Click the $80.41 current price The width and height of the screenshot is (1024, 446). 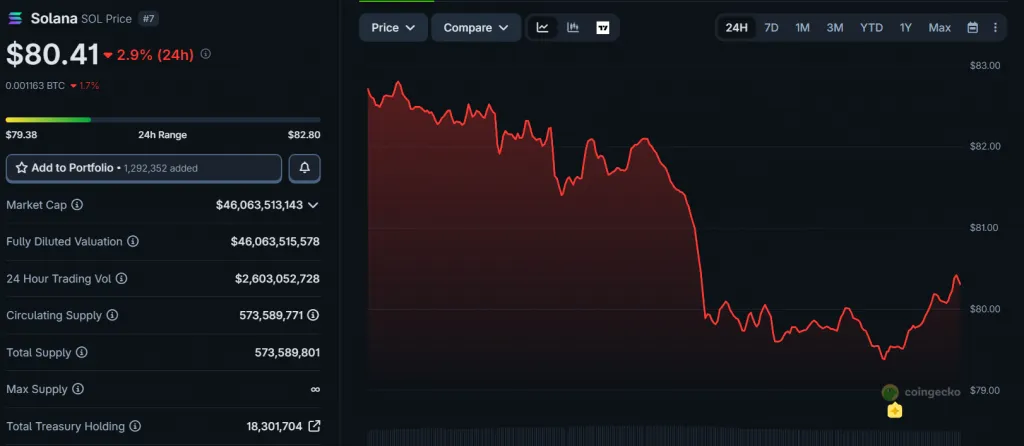tap(53, 54)
